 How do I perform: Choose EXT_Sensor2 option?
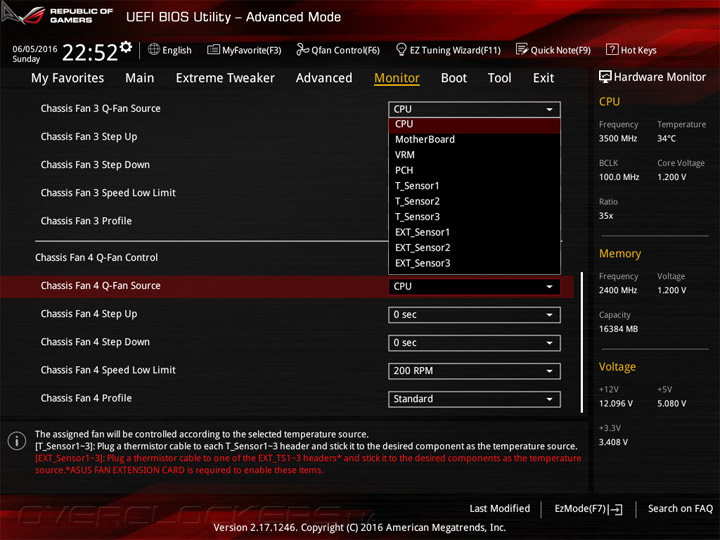coord(474,248)
